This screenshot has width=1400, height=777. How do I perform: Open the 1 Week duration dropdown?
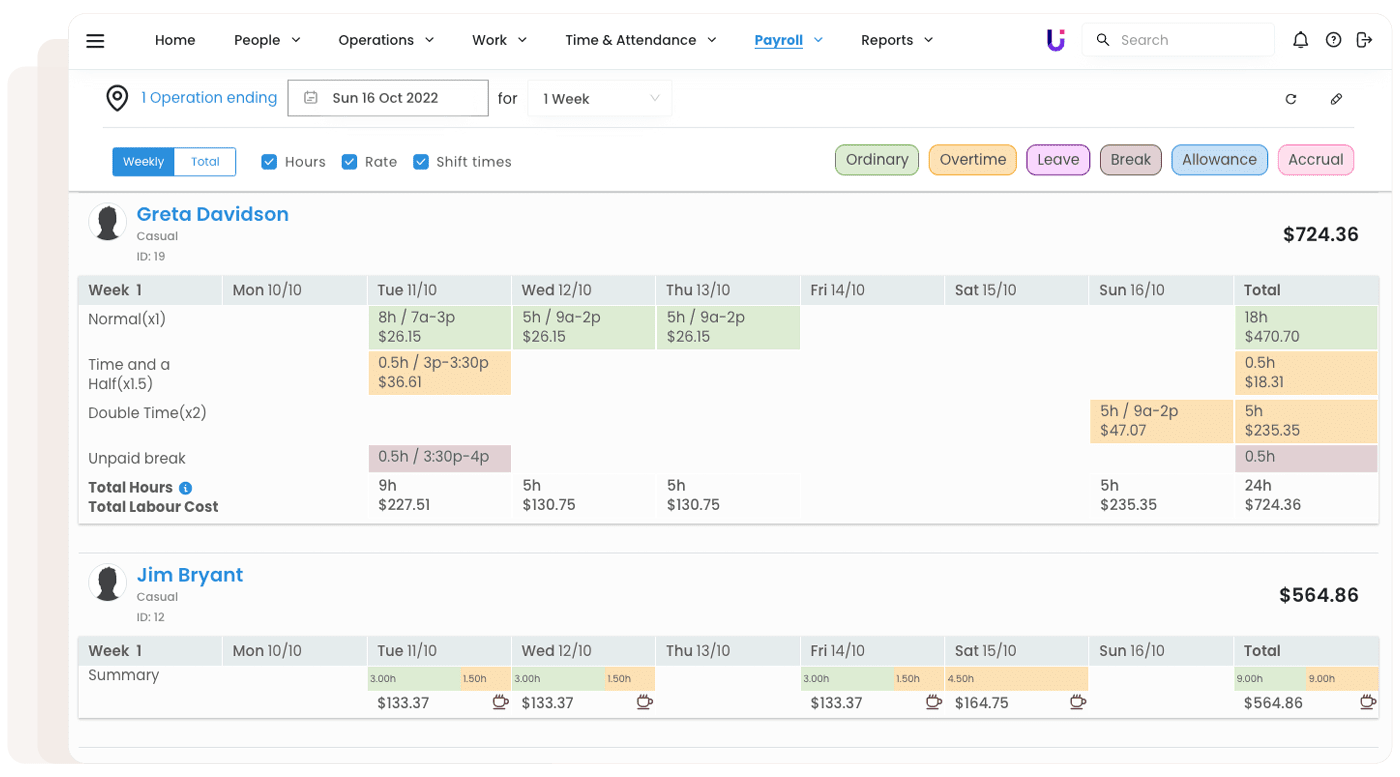(x=599, y=98)
